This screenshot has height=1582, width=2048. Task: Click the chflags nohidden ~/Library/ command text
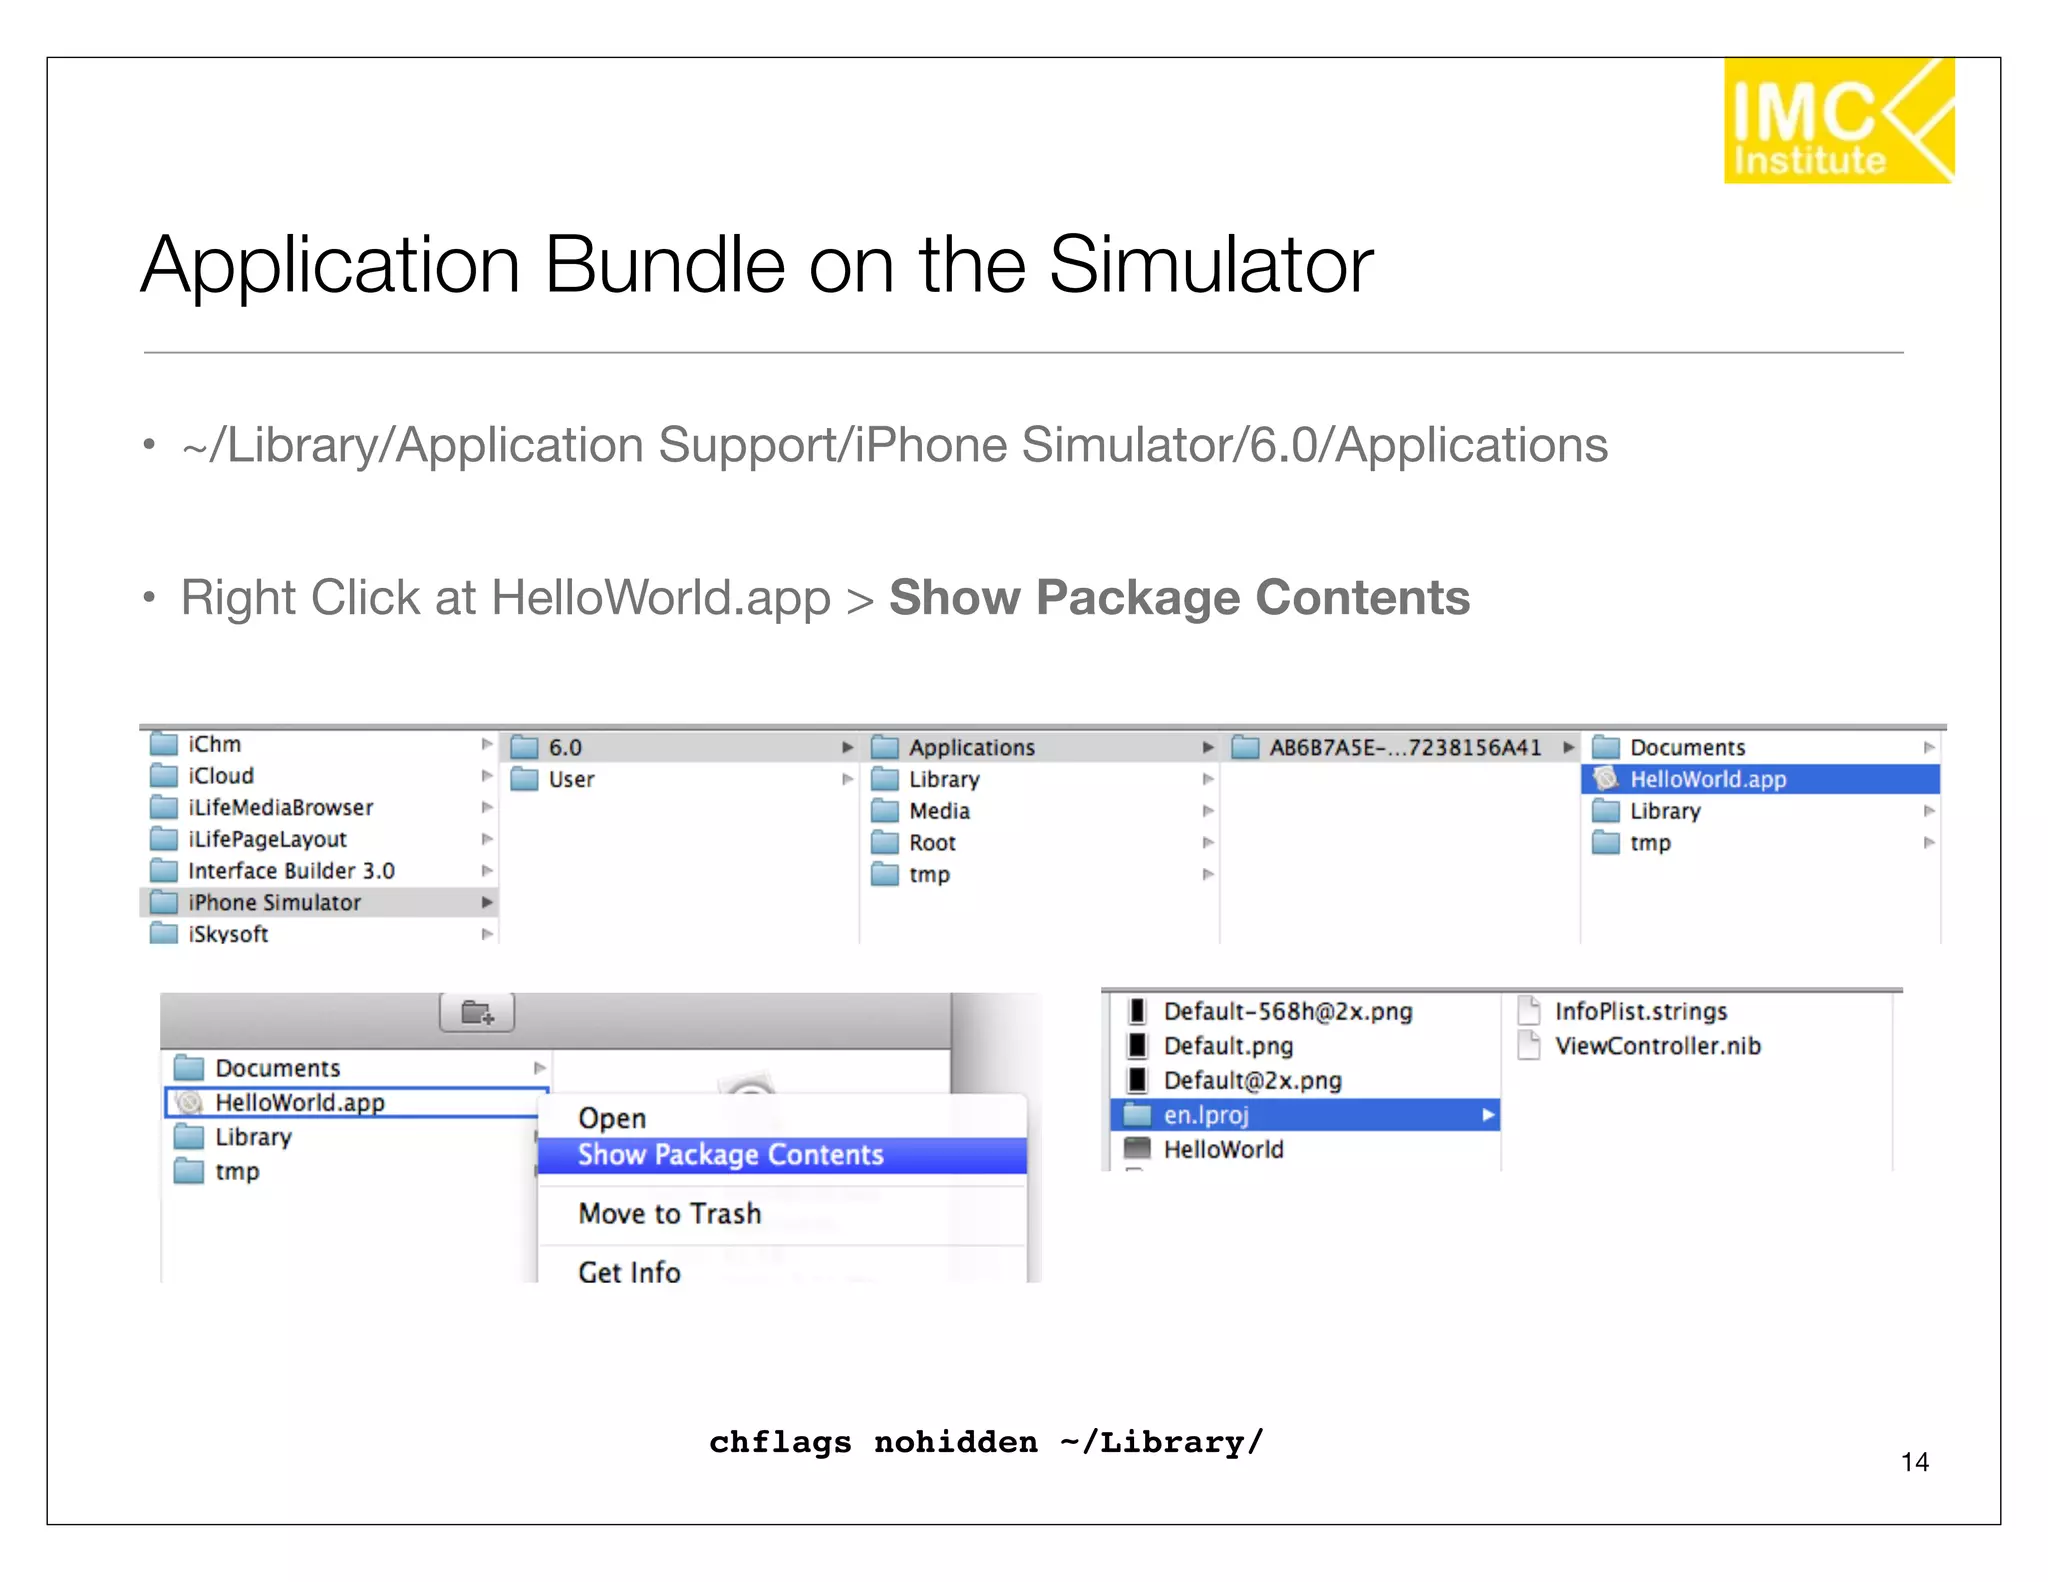[986, 1442]
